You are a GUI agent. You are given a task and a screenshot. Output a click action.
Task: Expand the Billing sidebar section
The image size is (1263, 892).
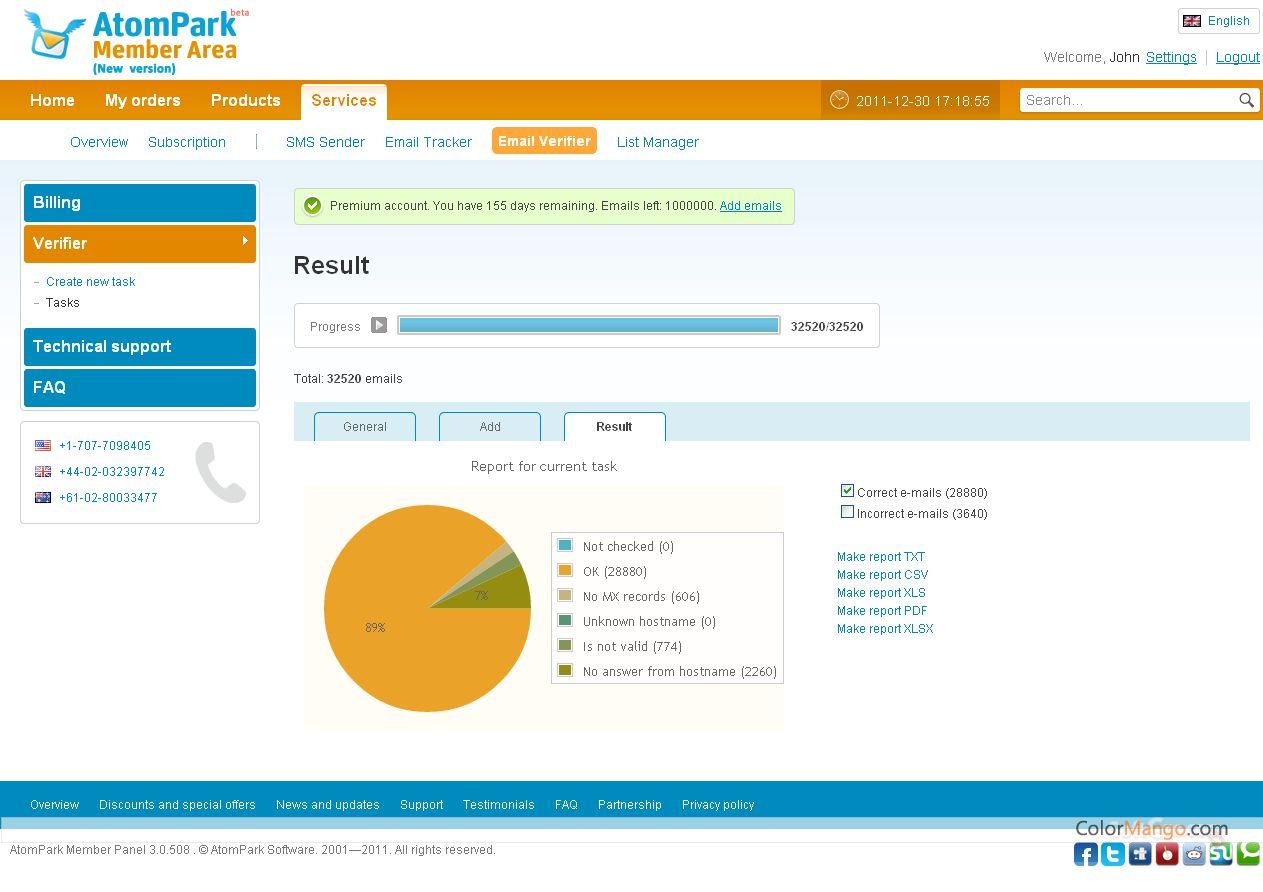point(140,202)
